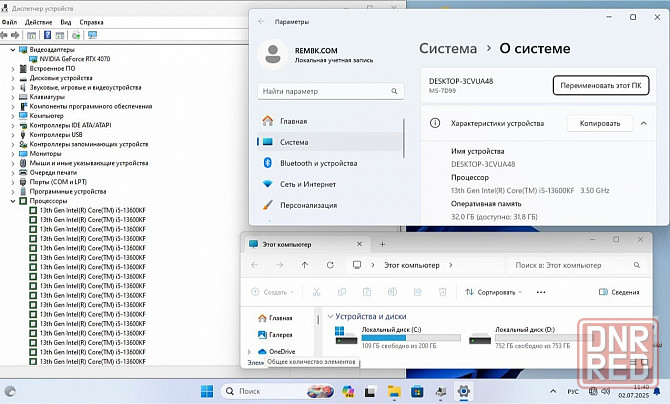Open Сеть и Интернет in Settings sidebar
Image resolution: width=670 pixels, height=404 pixels.
tap(329, 184)
